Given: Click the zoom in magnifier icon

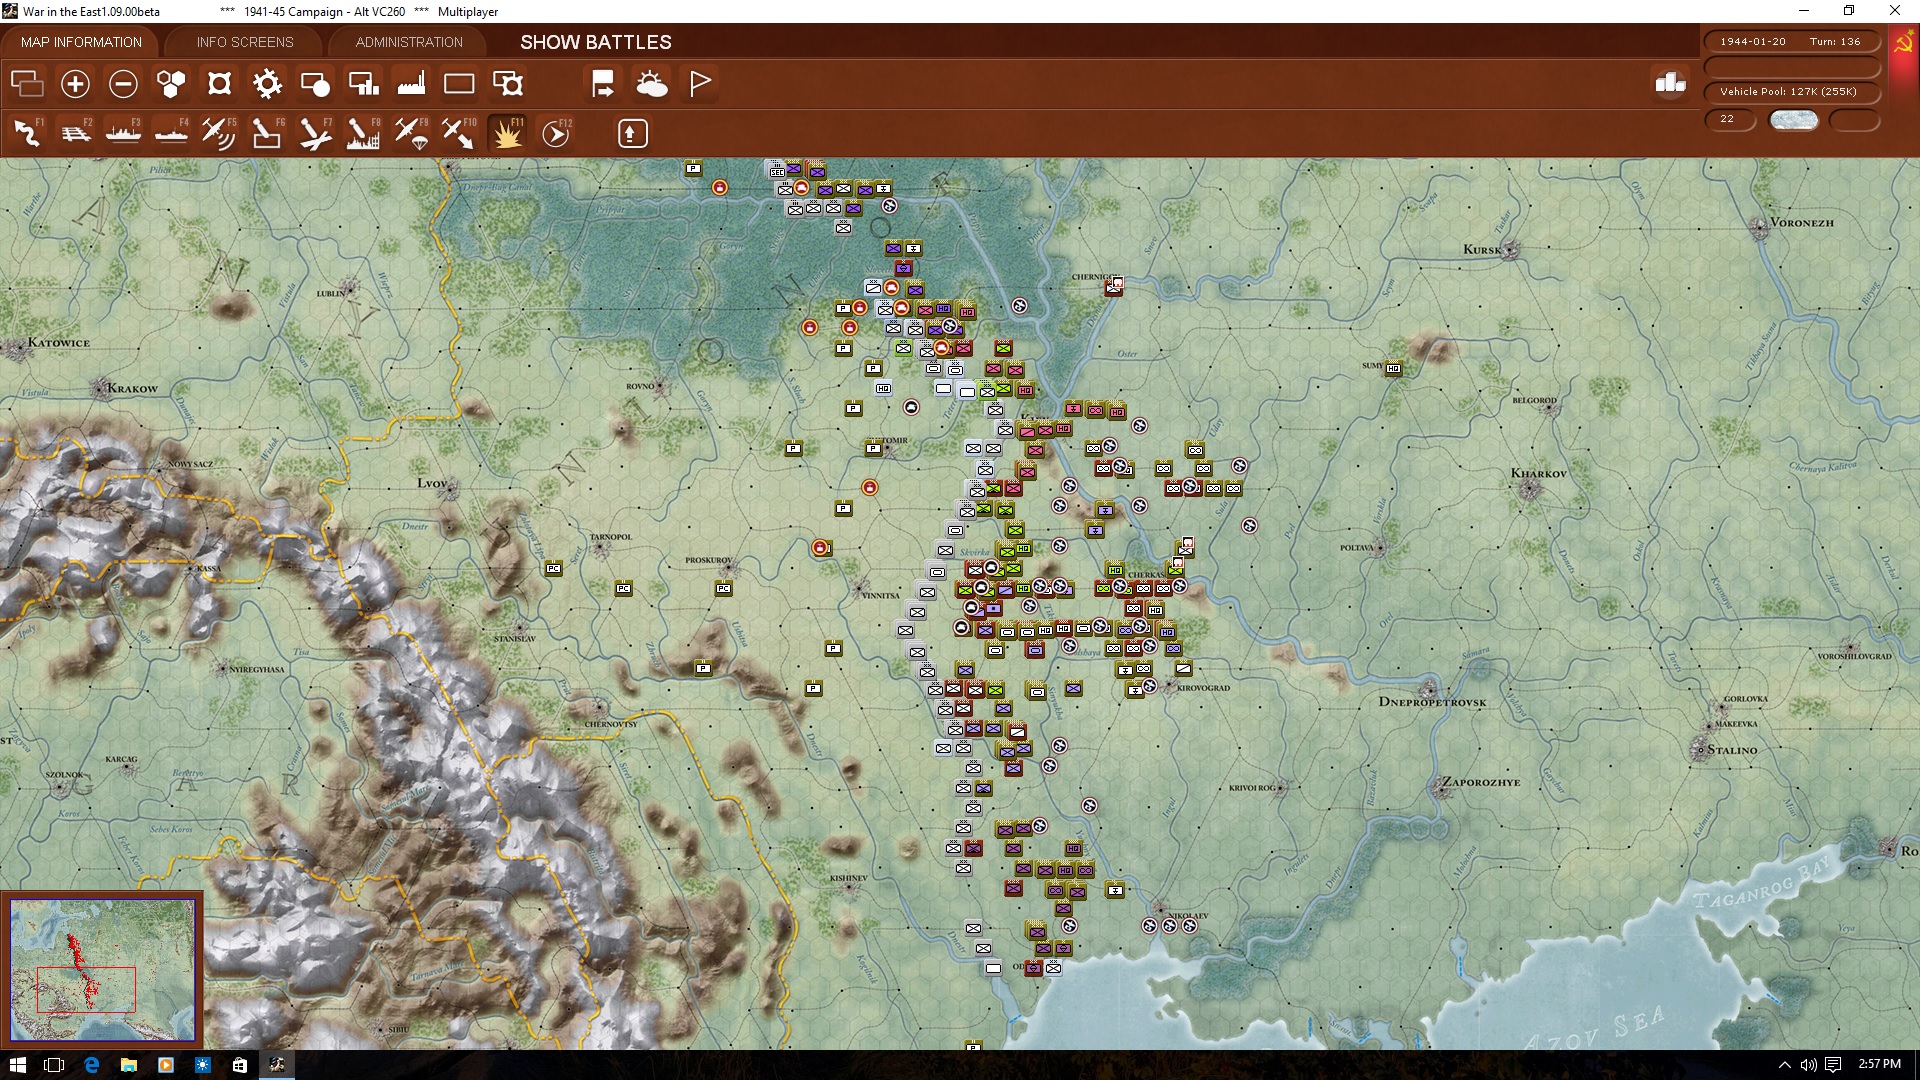Looking at the screenshot, I should tap(75, 84).
